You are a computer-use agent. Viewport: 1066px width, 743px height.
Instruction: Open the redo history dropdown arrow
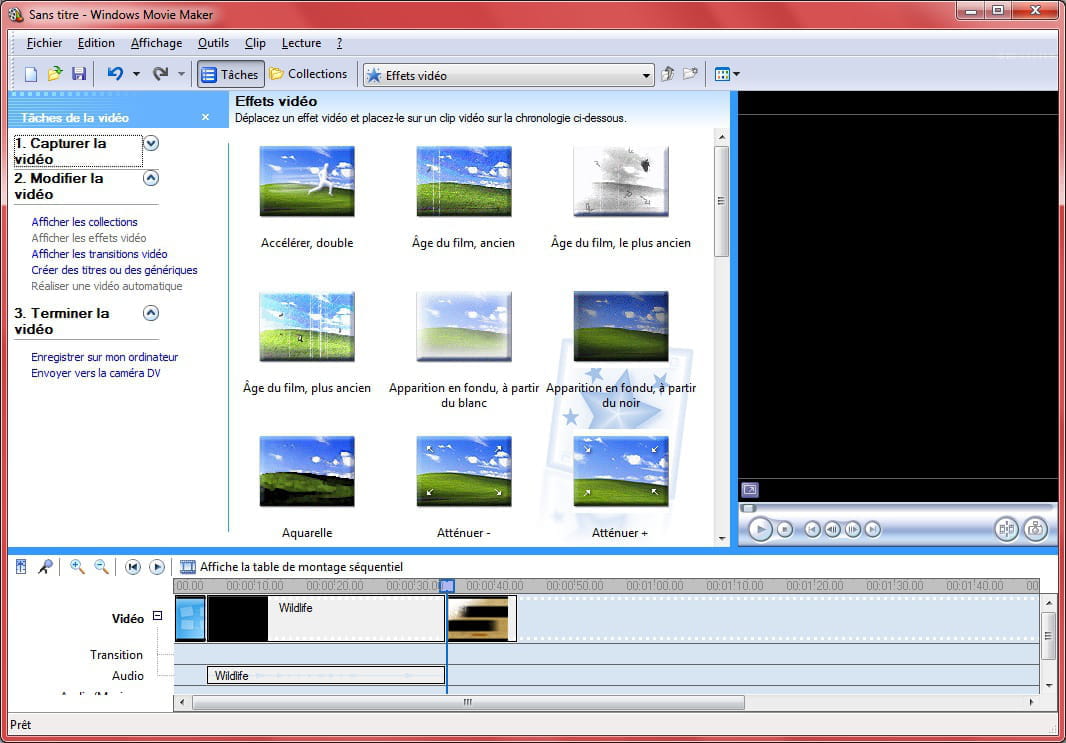click(181, 74)
